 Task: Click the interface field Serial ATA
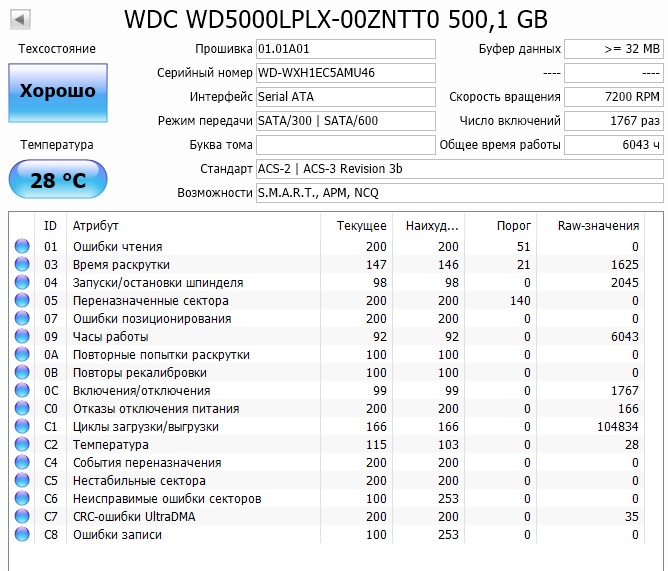[x=346, y=97]
